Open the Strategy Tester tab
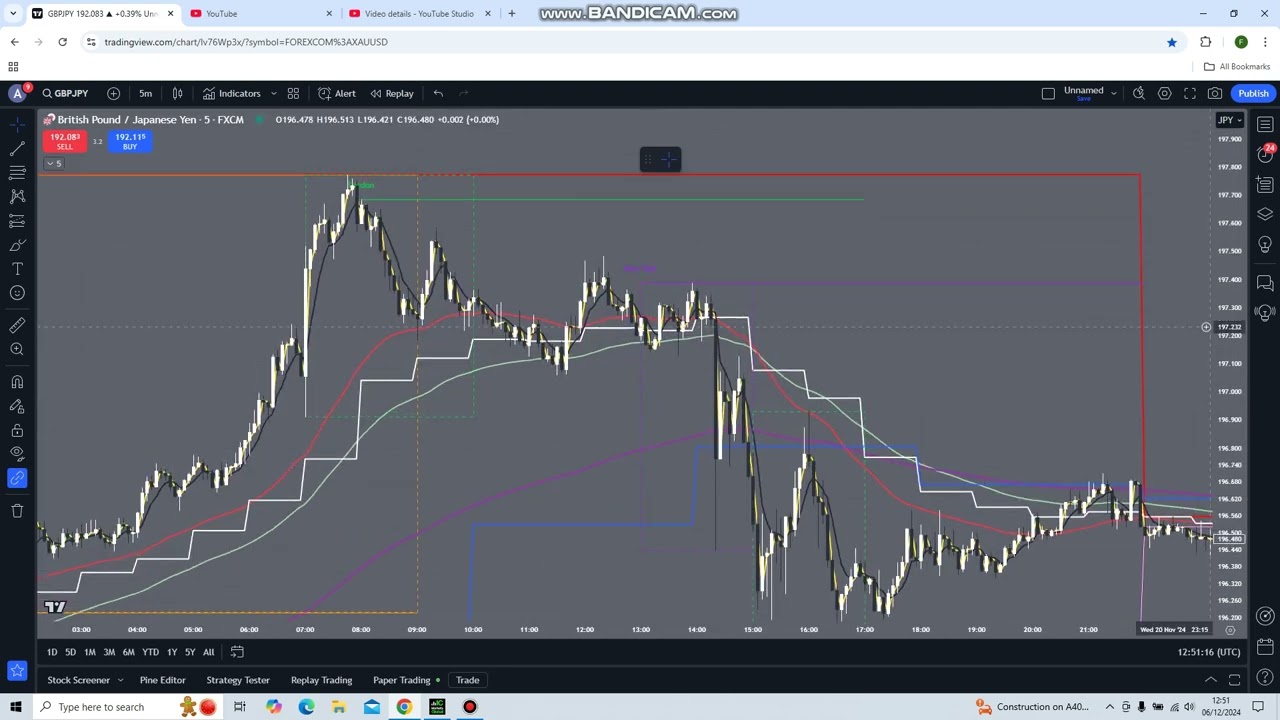This screenshot has height=720, width=1280. coord(238,680)
